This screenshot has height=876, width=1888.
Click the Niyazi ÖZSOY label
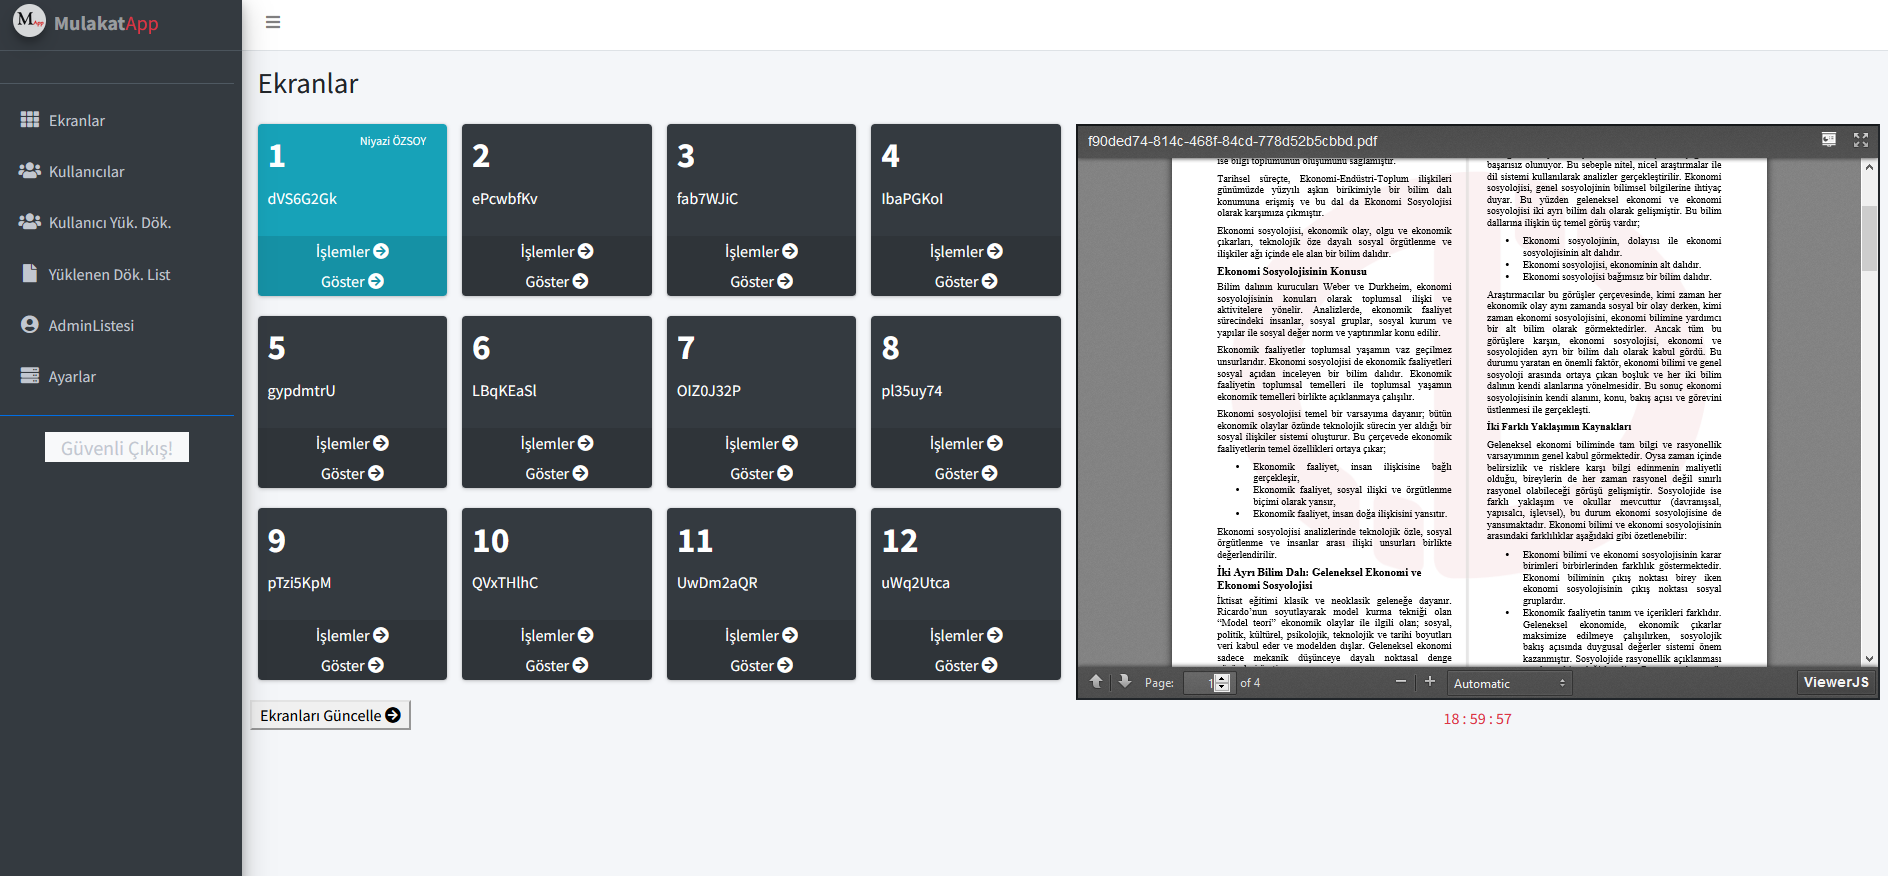393,141
